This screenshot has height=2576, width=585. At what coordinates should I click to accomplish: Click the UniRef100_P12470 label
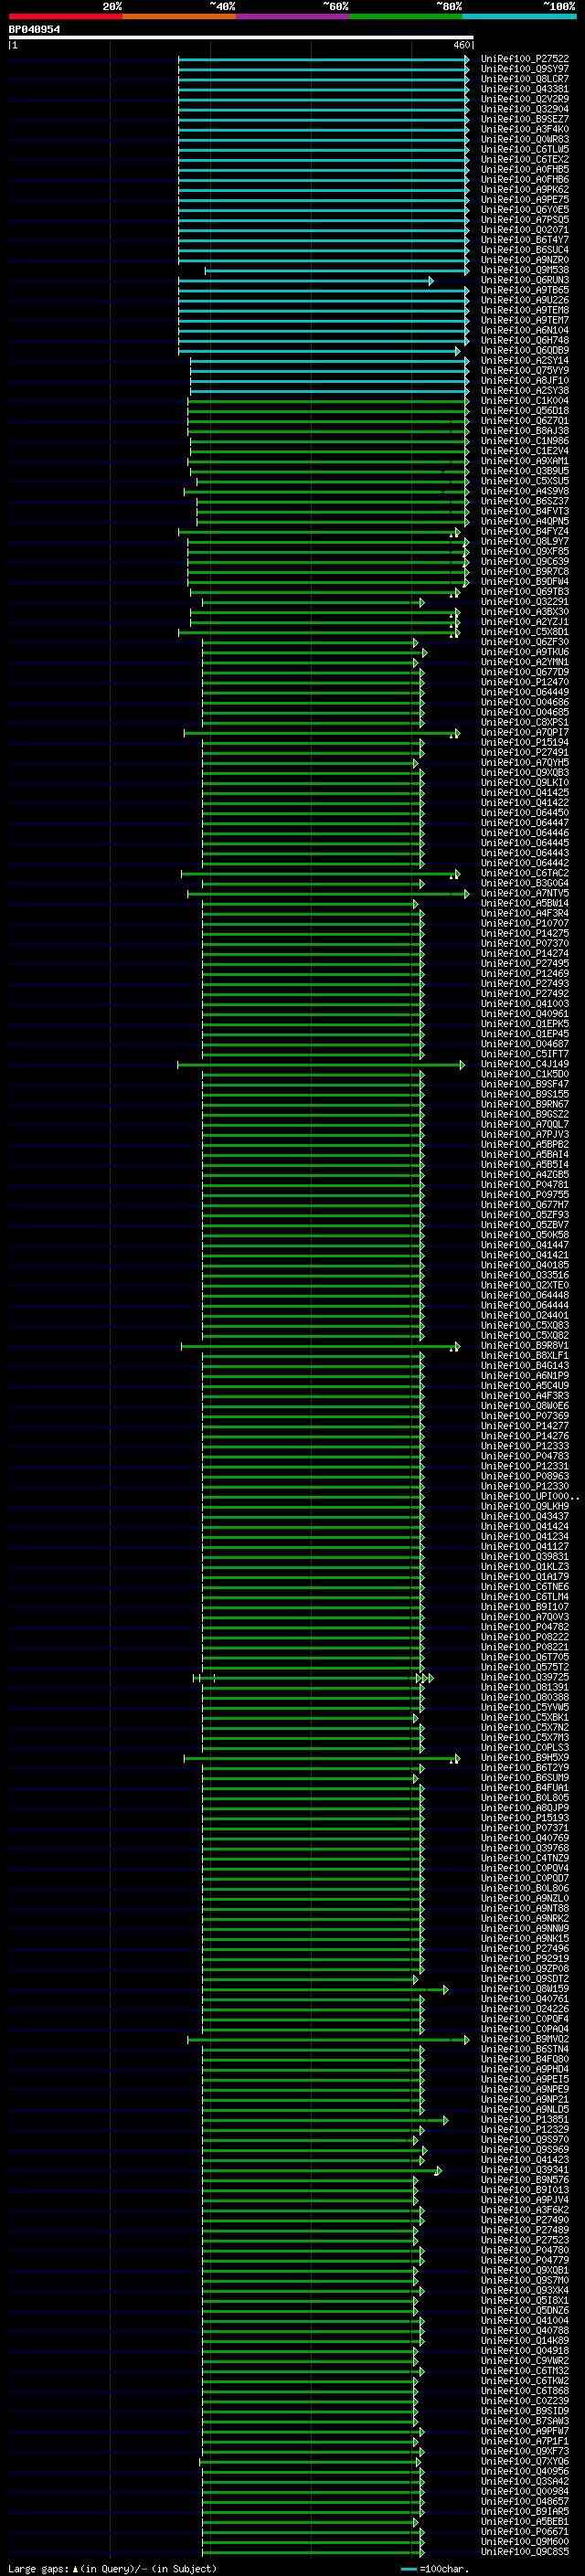(x=524, y=682)
